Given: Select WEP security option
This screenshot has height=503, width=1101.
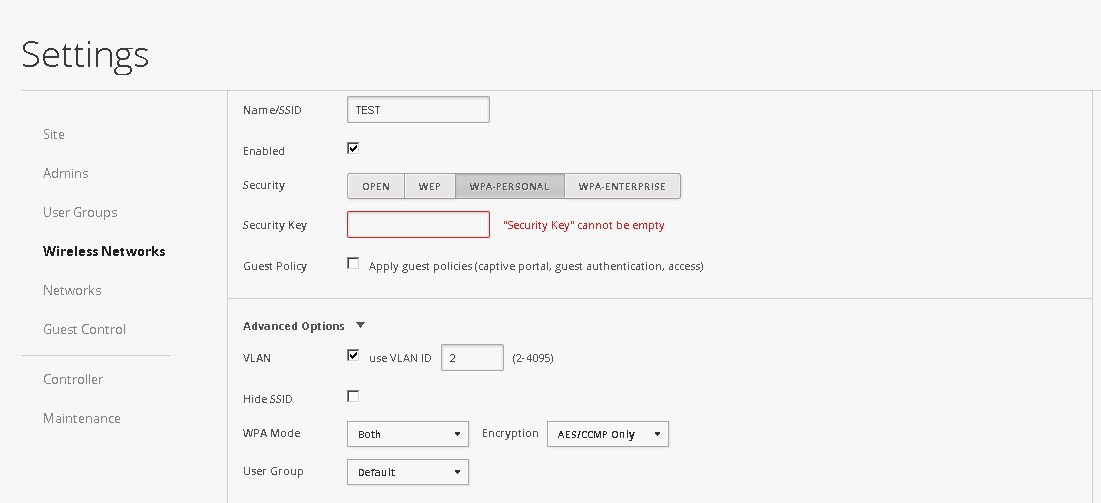Looking at the screenshot, I should [x=430, y=186].
